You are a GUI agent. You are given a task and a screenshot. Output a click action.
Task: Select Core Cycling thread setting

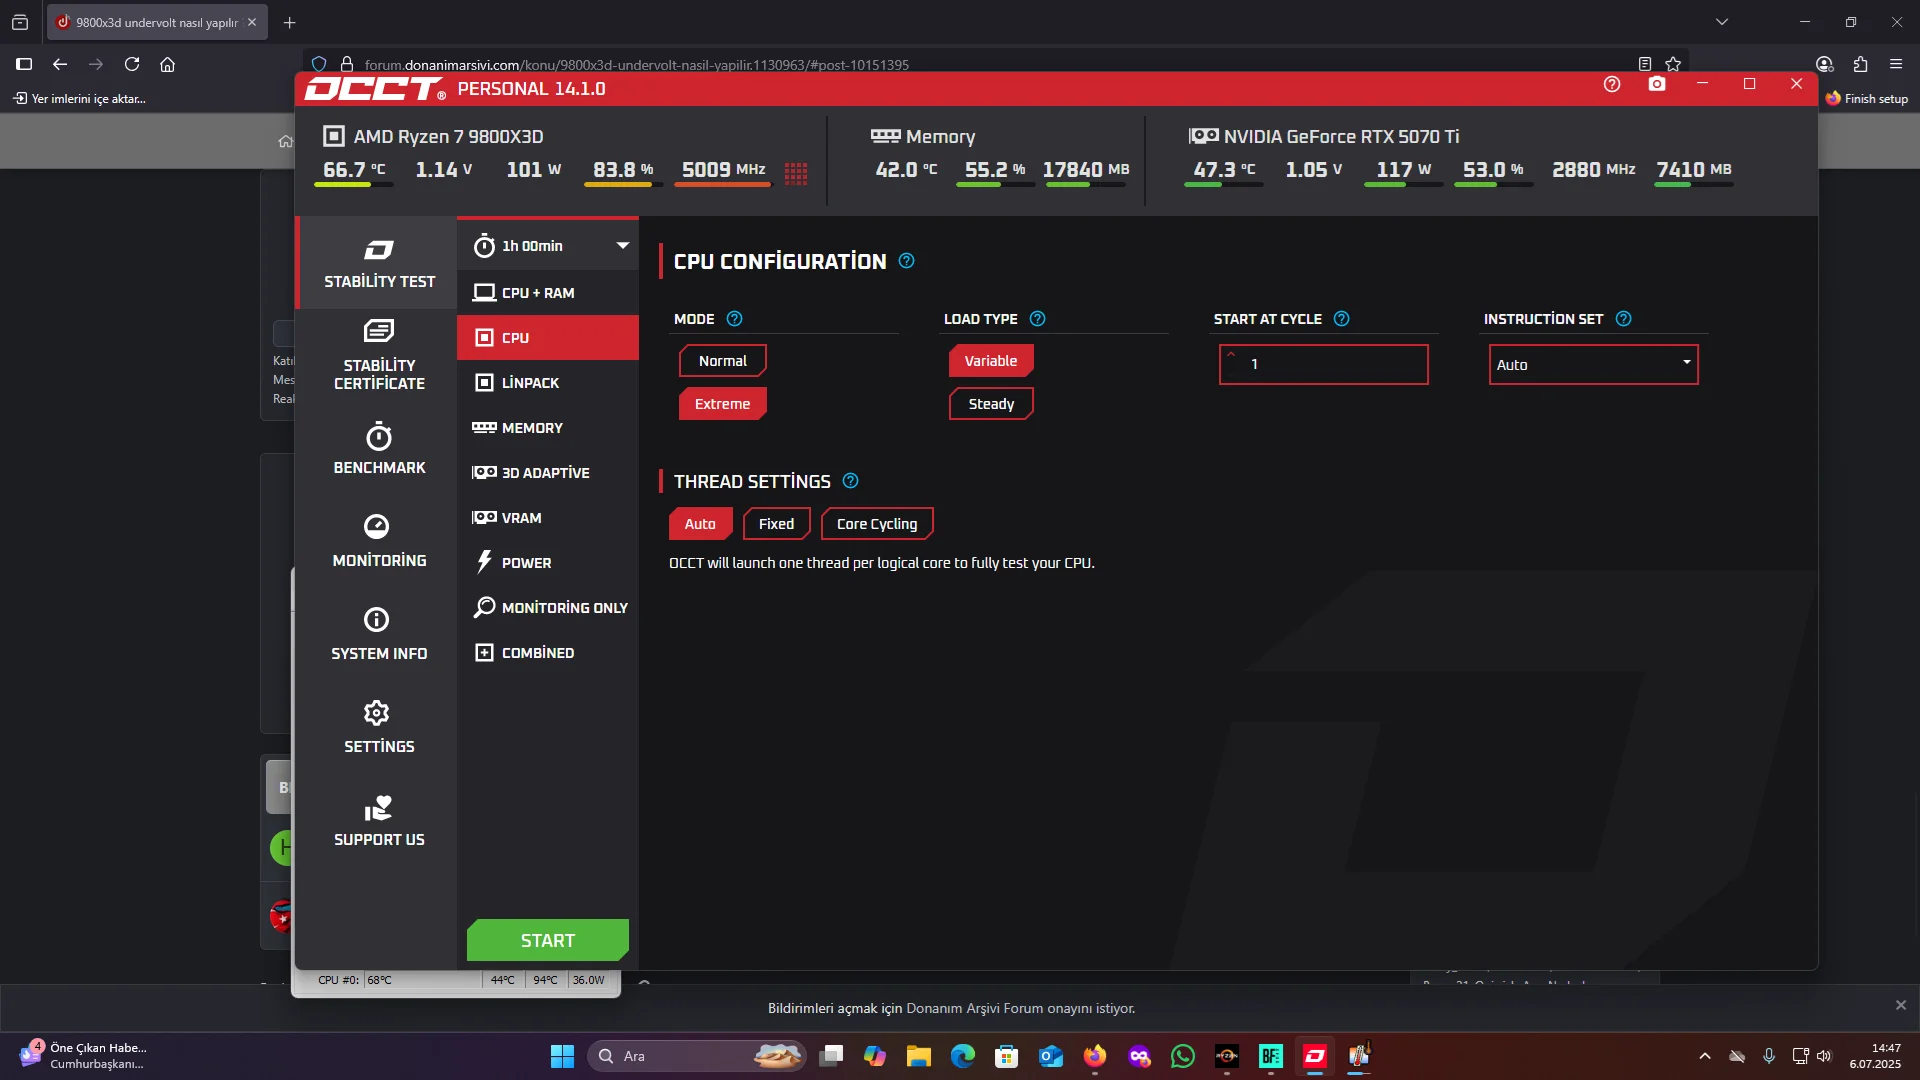tap(876, 524)
